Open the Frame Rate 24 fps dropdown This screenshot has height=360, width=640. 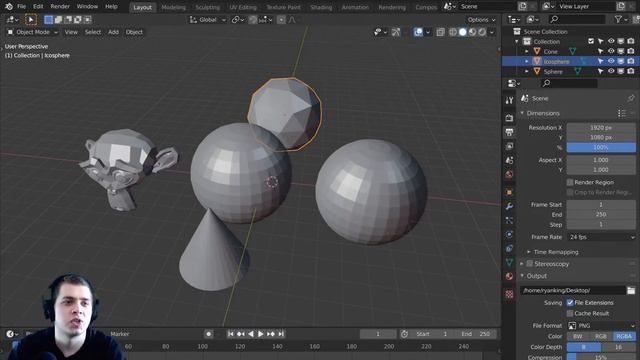coord(601,237)
